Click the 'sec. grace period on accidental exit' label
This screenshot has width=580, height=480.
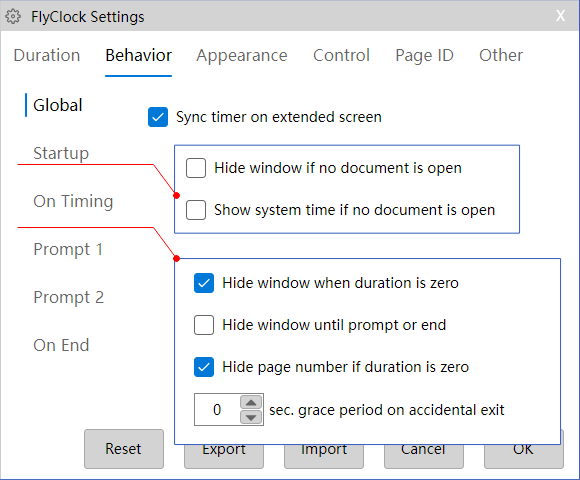(x=387, y=410)
